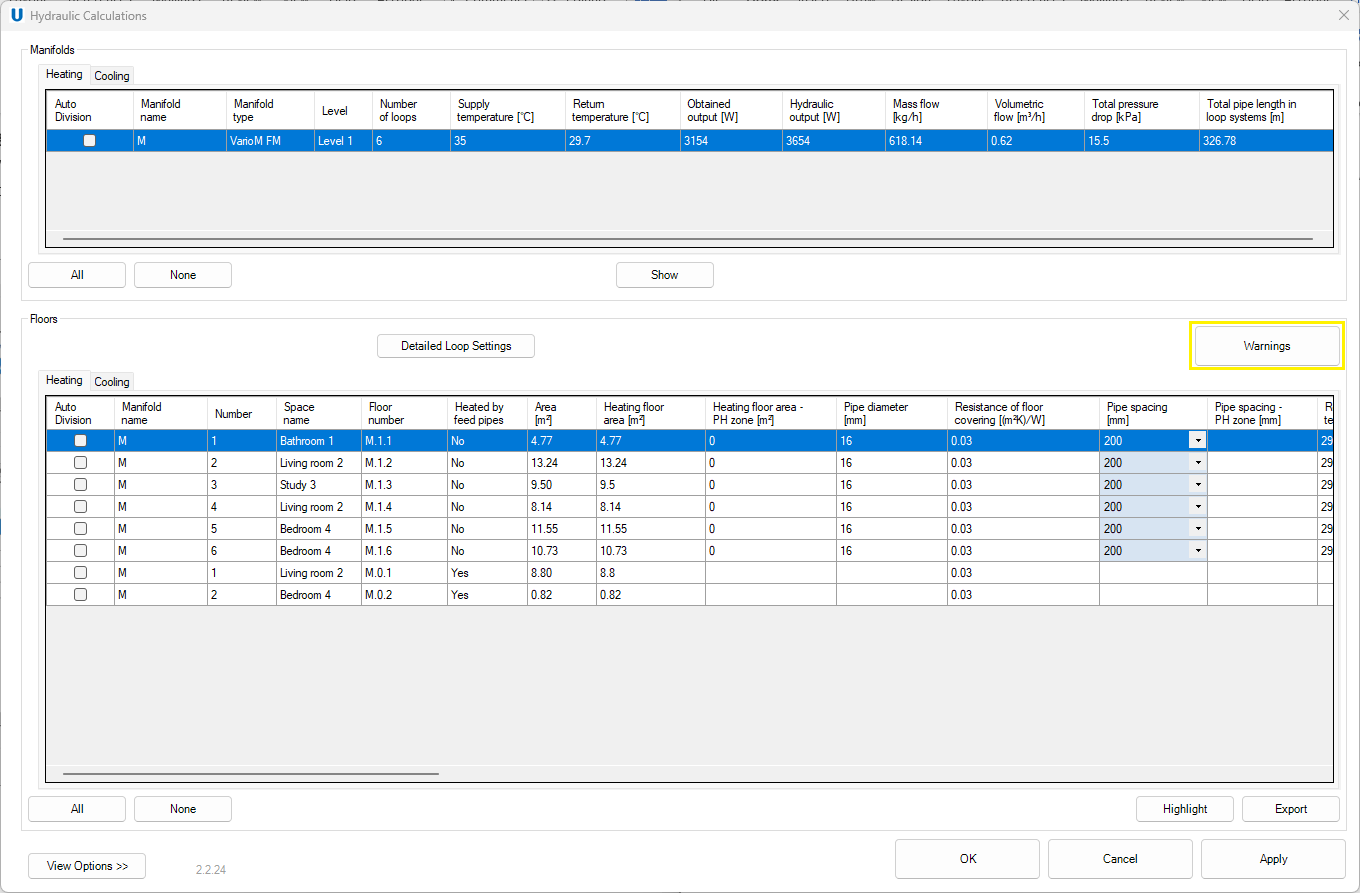This screenshot has width=1360, height=893.
Task: Click Mass flow value 618.14
Action: click(935, 141)
